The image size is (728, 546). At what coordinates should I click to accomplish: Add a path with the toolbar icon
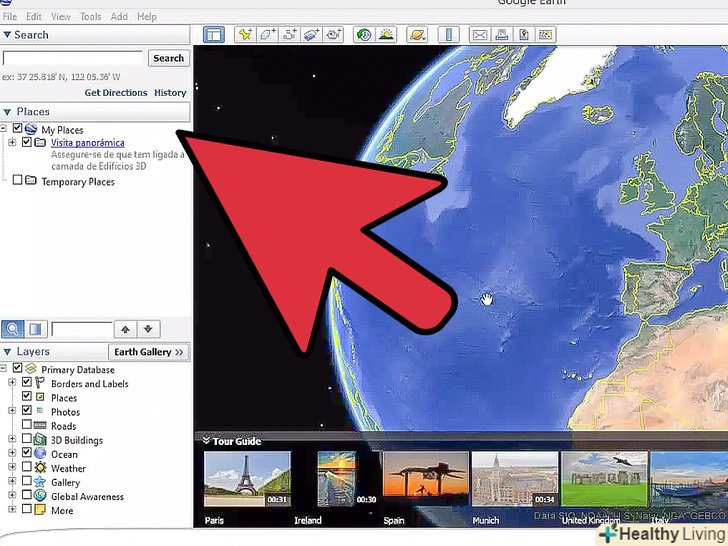coord(290,35)
